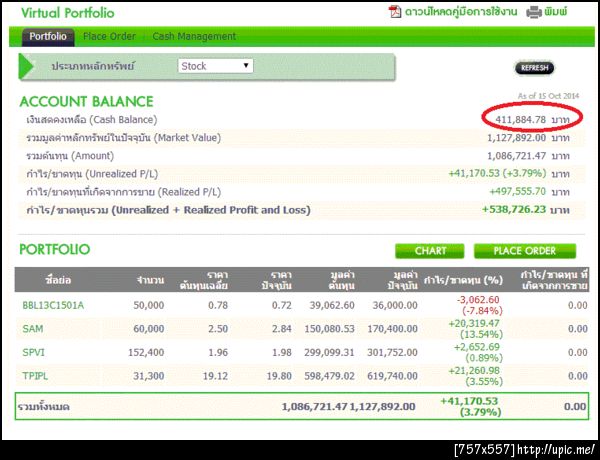Click SAM quantity 60,000
This screenshot has height=460, width=600.
coord(148,329)
